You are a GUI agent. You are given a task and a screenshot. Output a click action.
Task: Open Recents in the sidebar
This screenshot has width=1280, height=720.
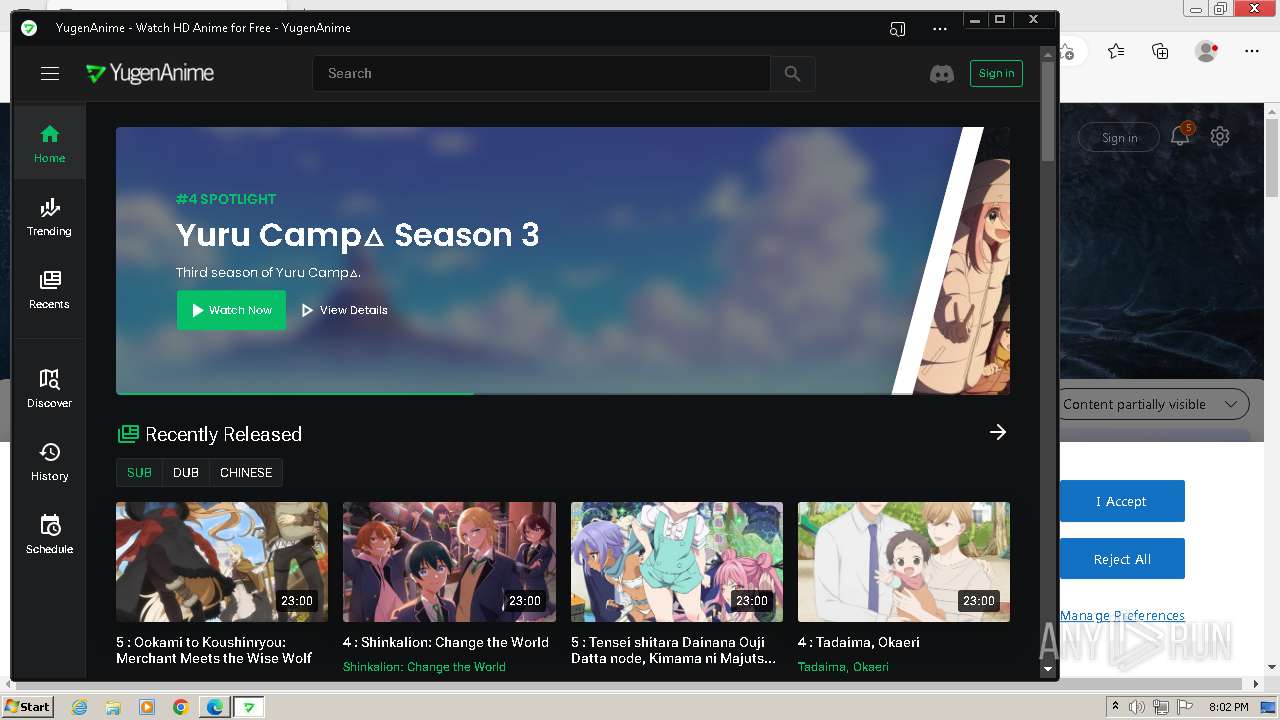click(x=49, y=289)
